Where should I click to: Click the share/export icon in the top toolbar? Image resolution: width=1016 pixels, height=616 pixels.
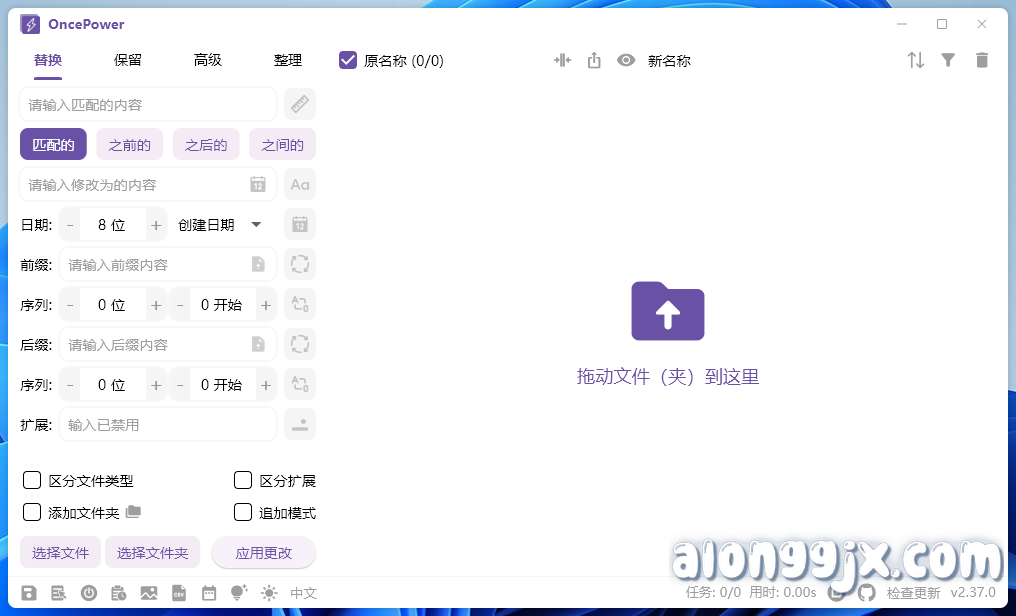593,60
